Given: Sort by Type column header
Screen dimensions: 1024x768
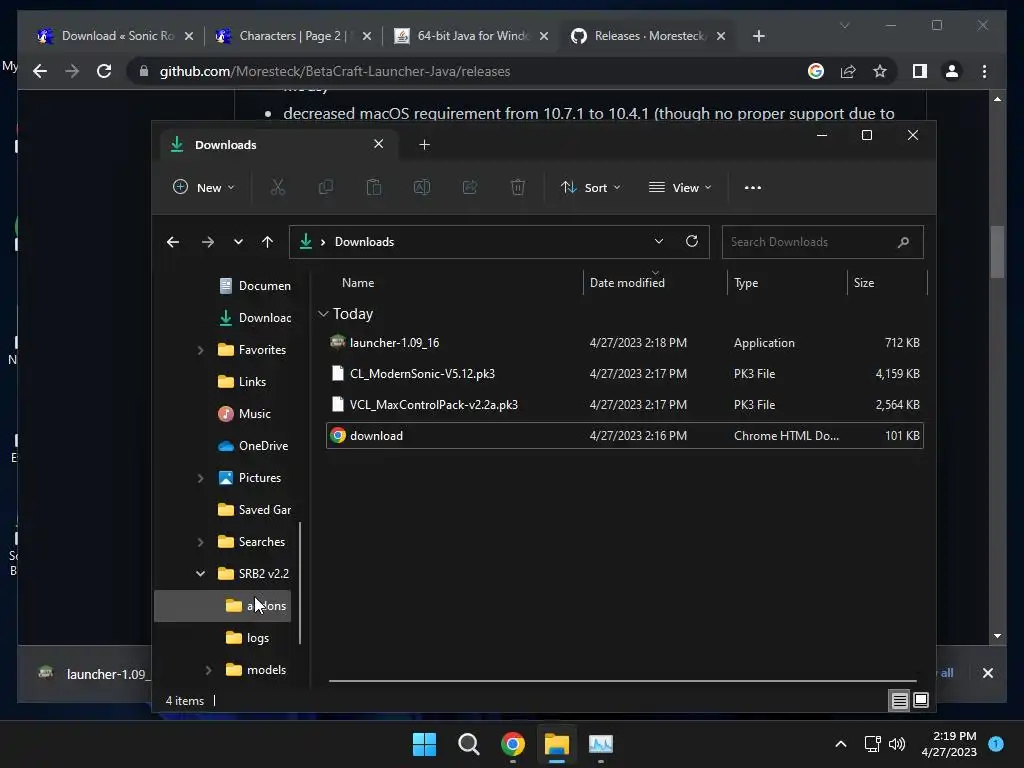Looking at the screenshot, I should click(746, 283).
